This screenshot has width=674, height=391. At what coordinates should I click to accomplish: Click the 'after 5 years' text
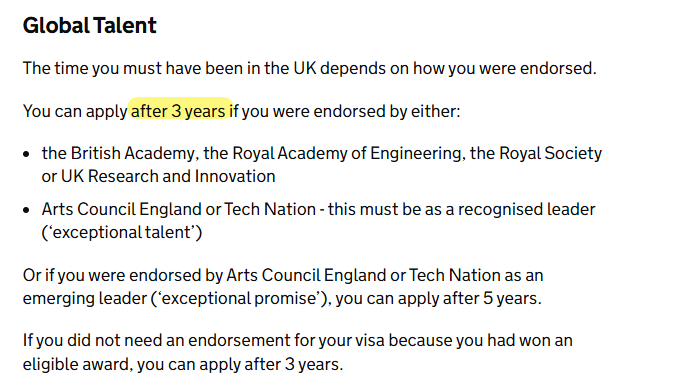[490, 298]
